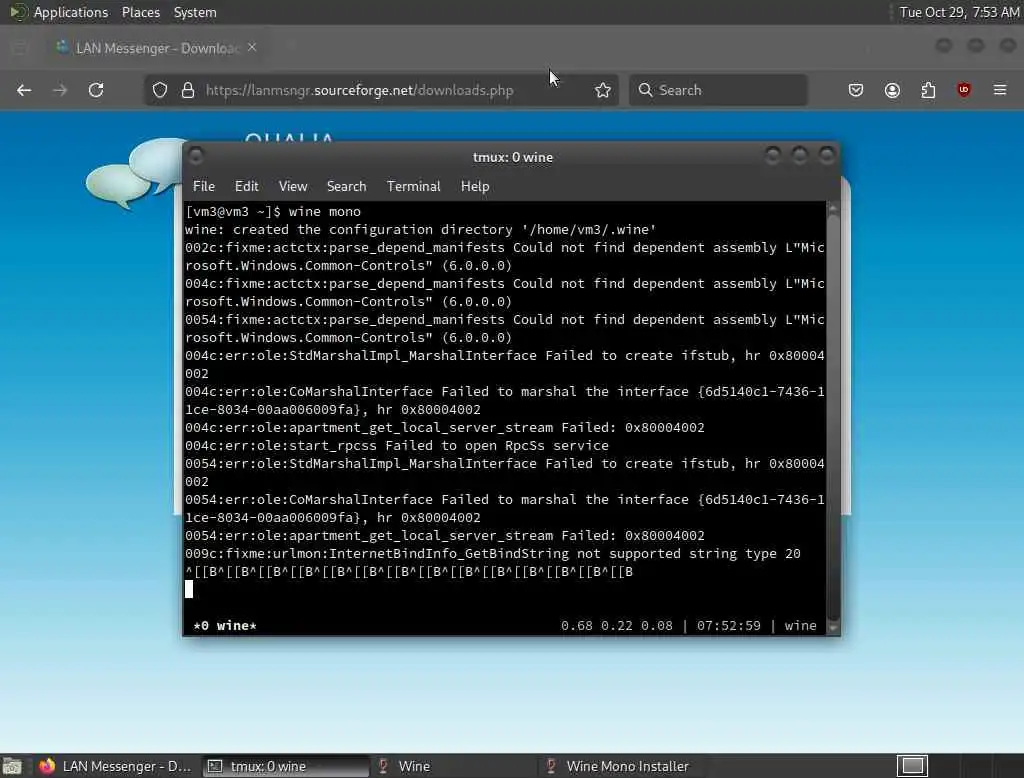Click the padlock site security icon
The width and height of the screenshot is (1024, 778).
coord(188,90)
